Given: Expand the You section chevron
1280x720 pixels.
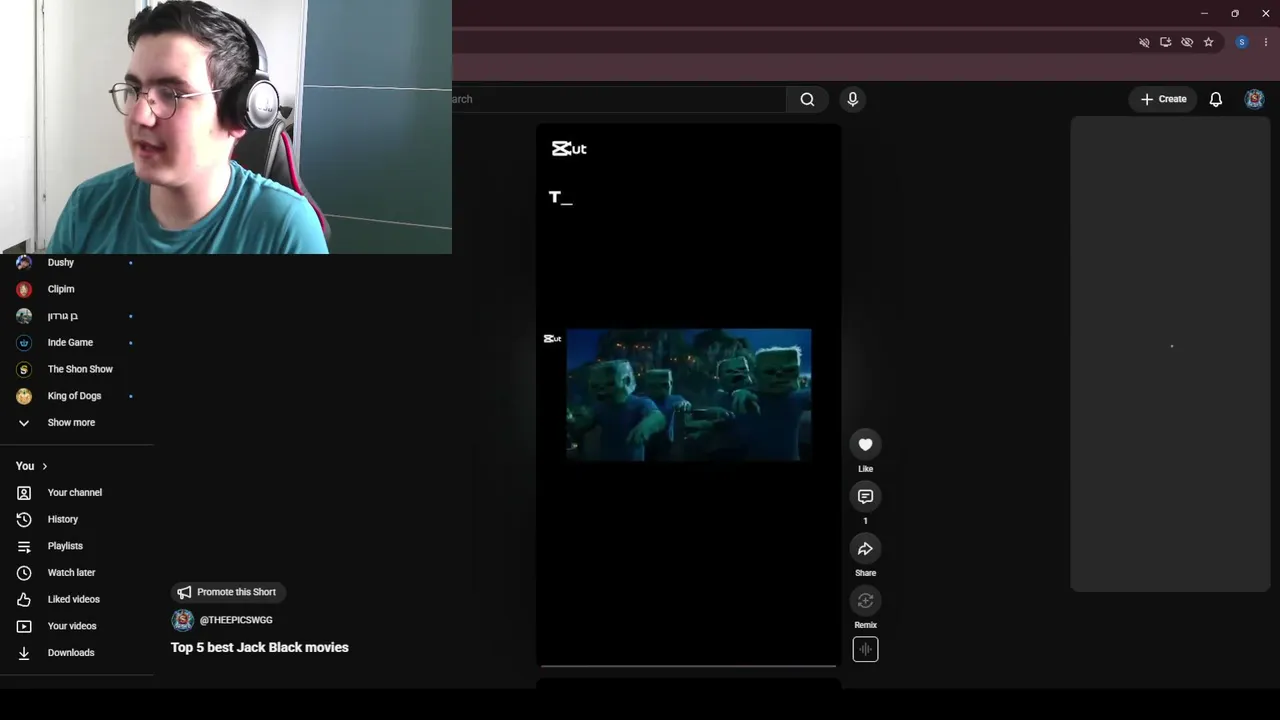Looking at the screenshot, I should click(44, 466).
